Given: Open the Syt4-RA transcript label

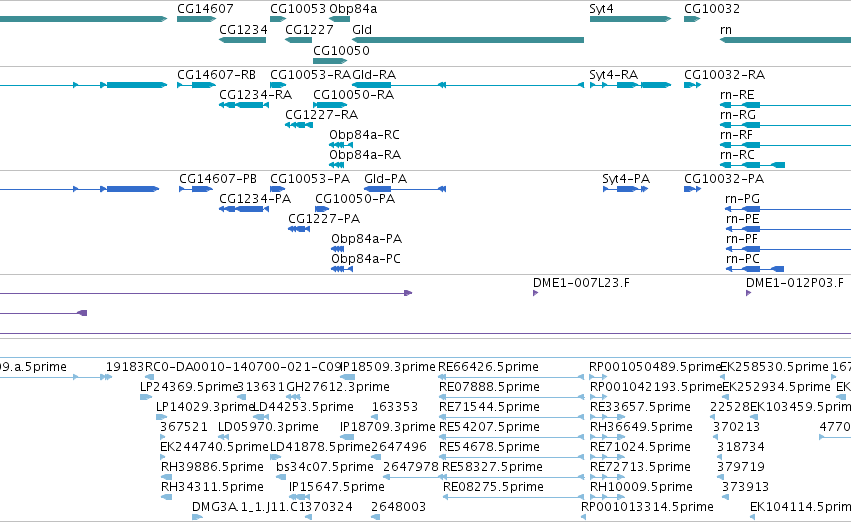Looking at the screenshot, I should coord(613,74).
